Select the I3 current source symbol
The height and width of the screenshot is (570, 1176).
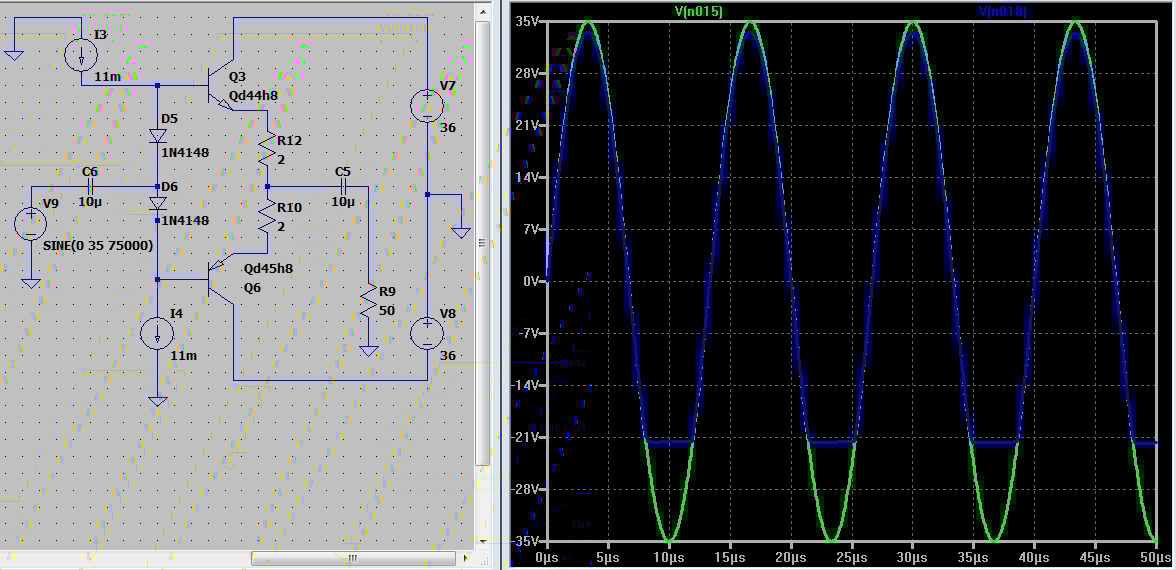click(x=81, y=55)
